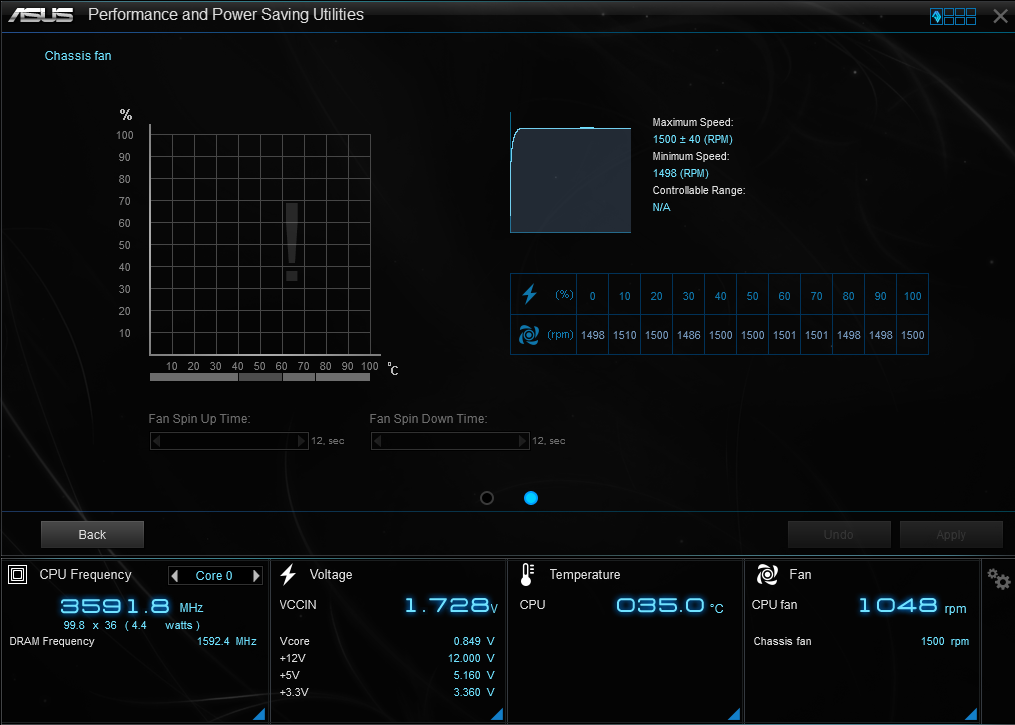The image size is (1015, 725).
Task: Increase Fan Spin Up Time right arrow
Action: [302, 441]
